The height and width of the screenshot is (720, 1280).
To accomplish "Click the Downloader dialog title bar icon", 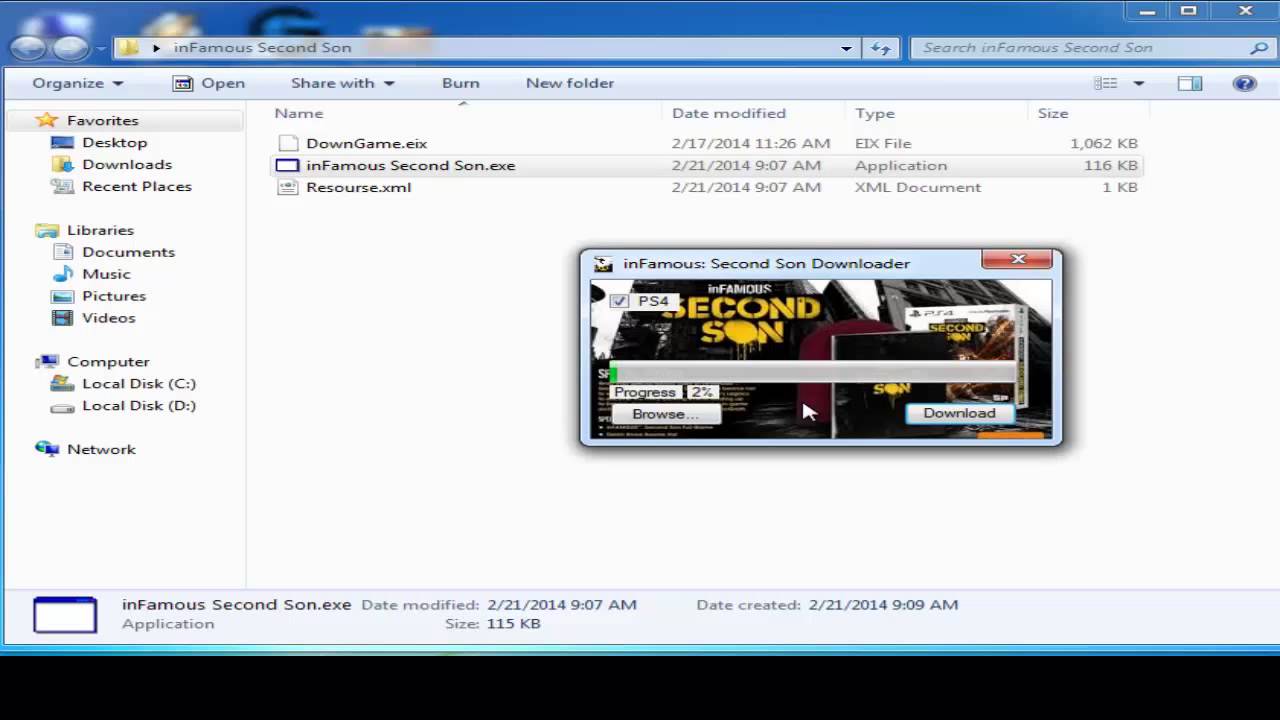I will pos(603,264).
